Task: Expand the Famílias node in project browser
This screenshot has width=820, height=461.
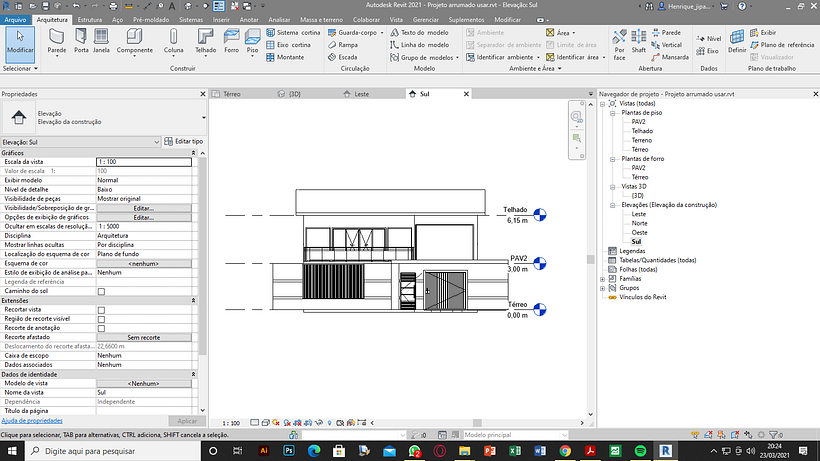Action: pyautogui.click(x=603, y=279)
